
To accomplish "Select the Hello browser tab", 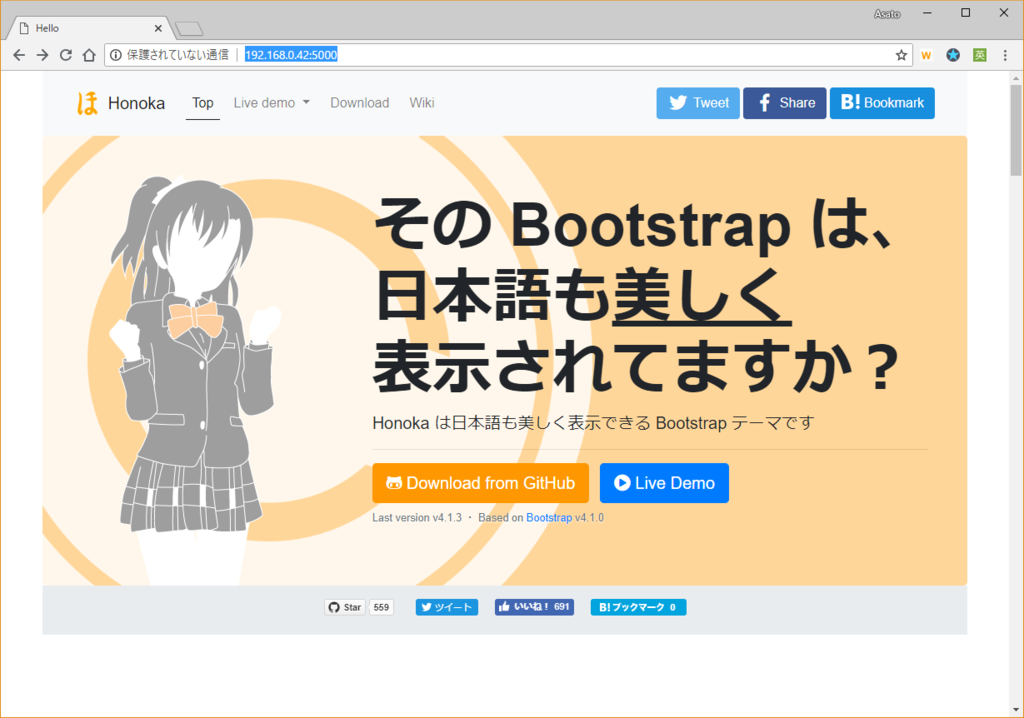I will pos(88,28).
